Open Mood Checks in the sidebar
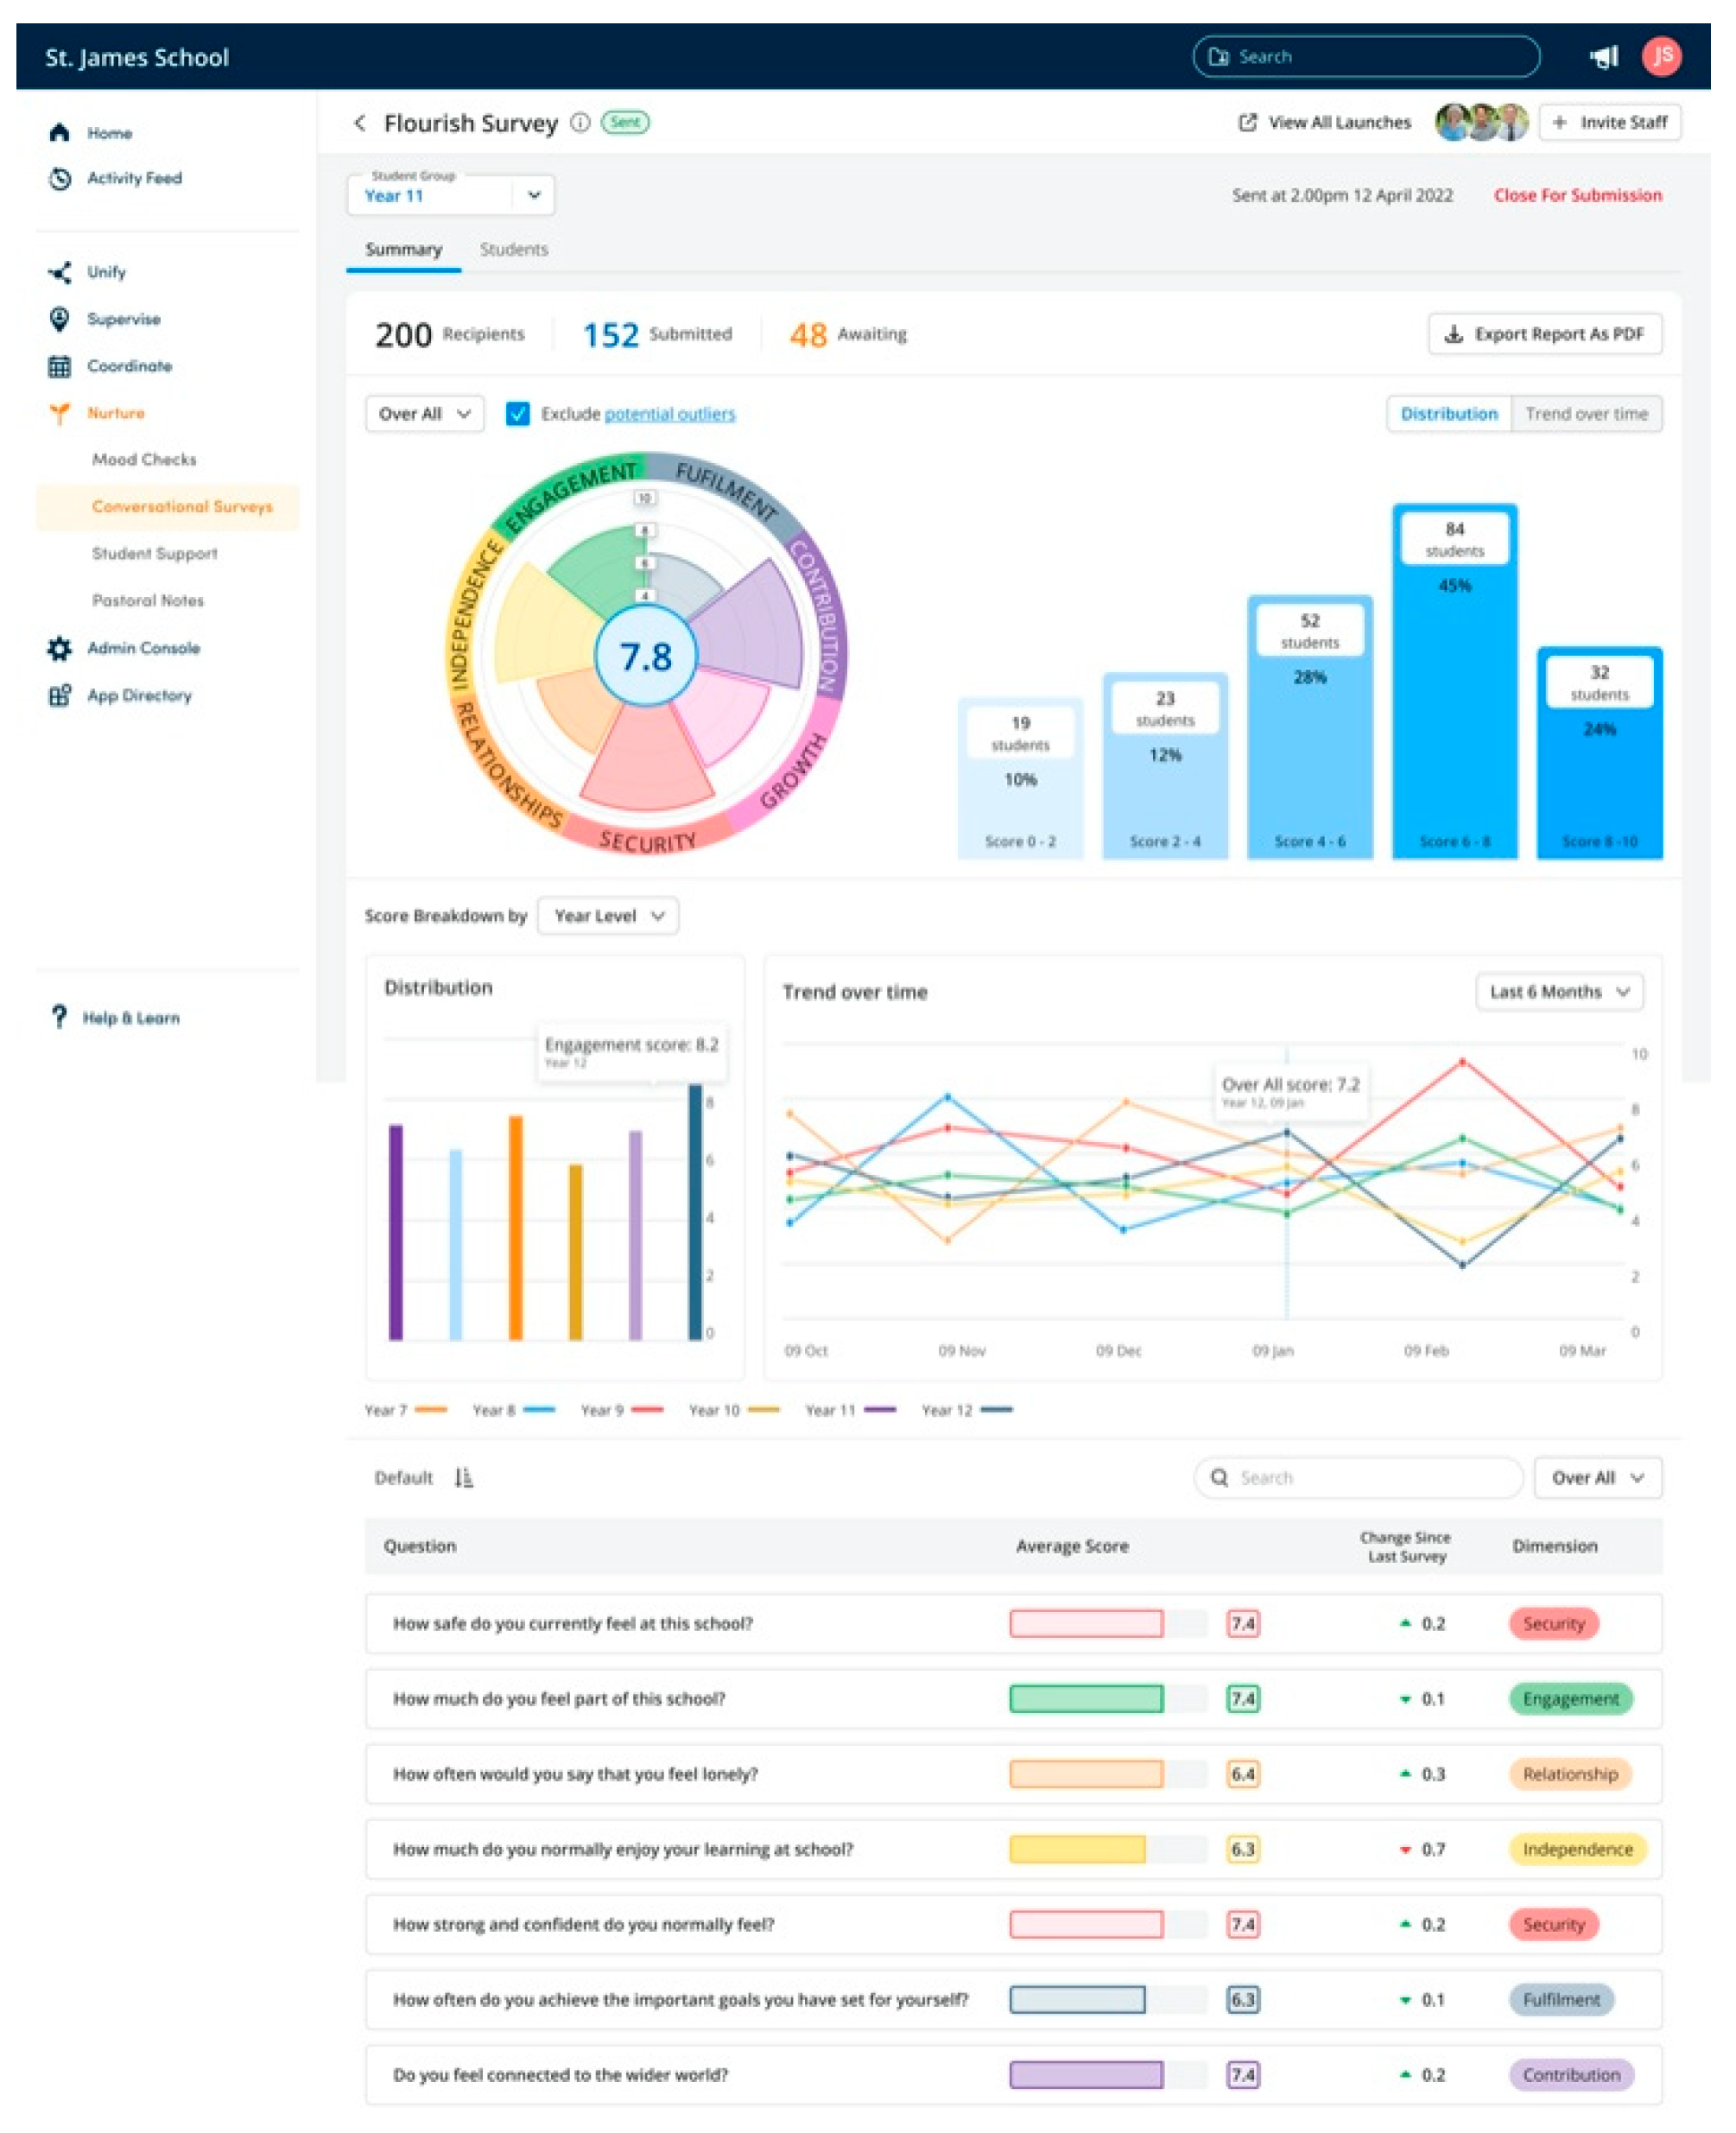Screen dimensions: 1736x2133 144,459
